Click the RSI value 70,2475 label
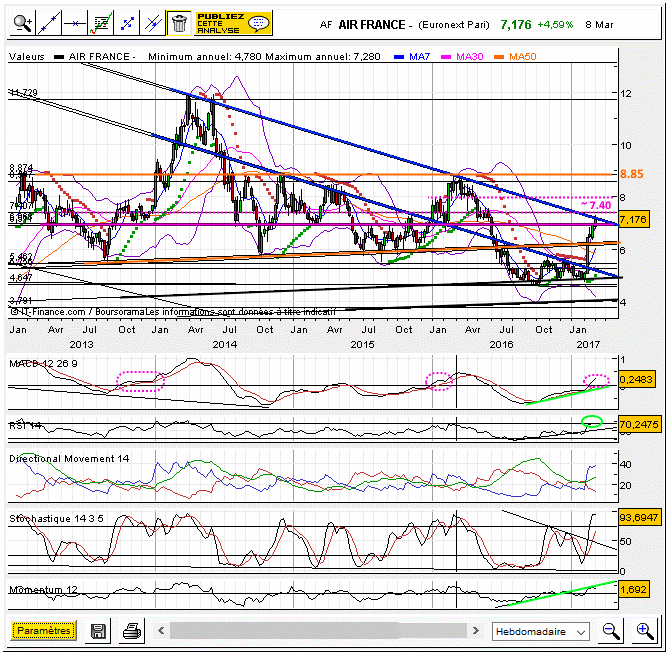 click(x=639, y=424)
